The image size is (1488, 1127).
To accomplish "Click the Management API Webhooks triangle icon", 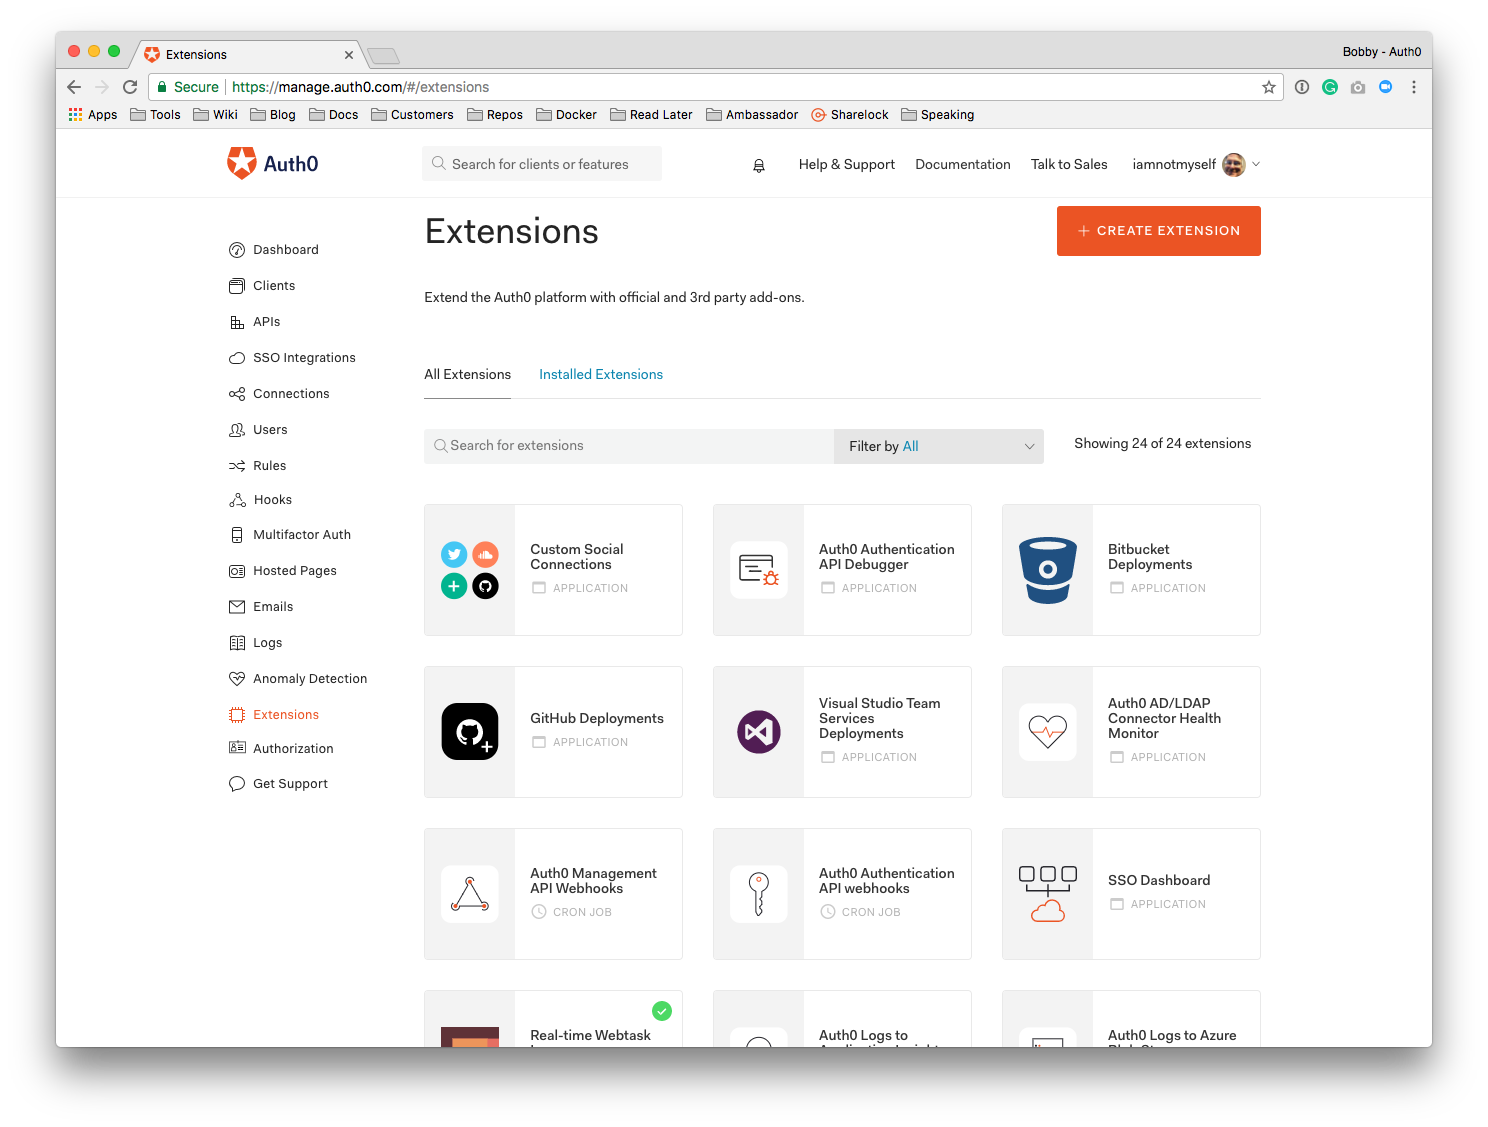I will [470, 894].
